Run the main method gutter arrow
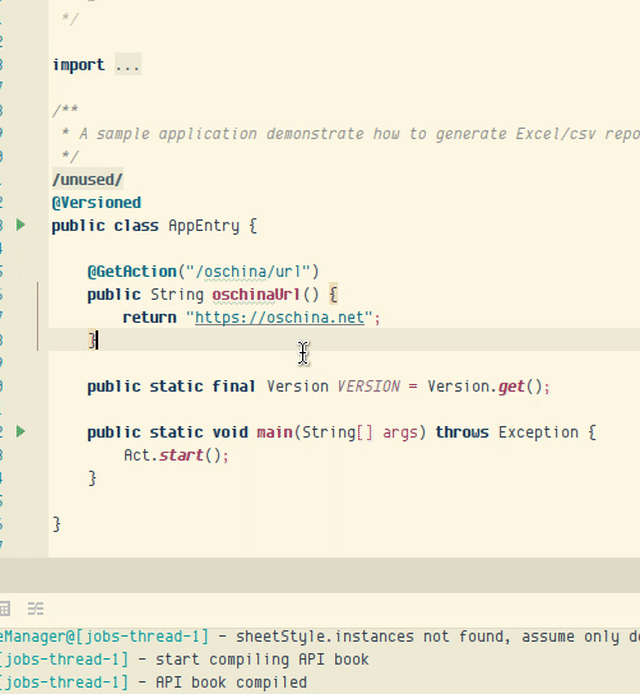Image resolution: width=640 pixels, height=694 pixels. click(20, 431)
